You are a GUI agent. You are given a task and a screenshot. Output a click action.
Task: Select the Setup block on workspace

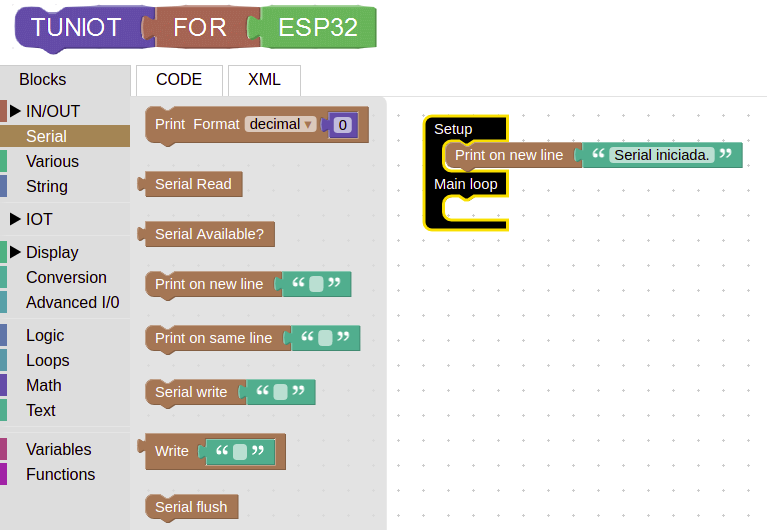(x=453, y=129)
